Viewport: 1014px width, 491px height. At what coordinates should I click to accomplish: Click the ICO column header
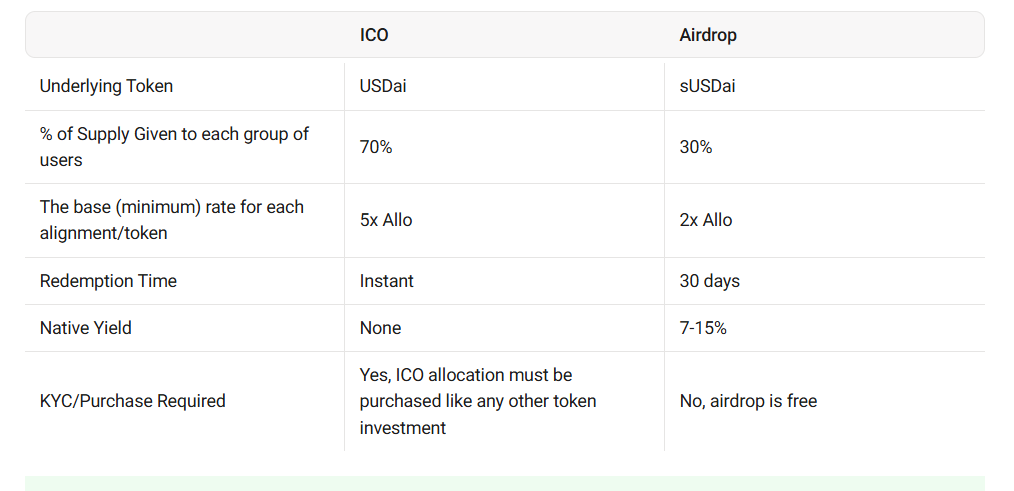pos(374,35)
